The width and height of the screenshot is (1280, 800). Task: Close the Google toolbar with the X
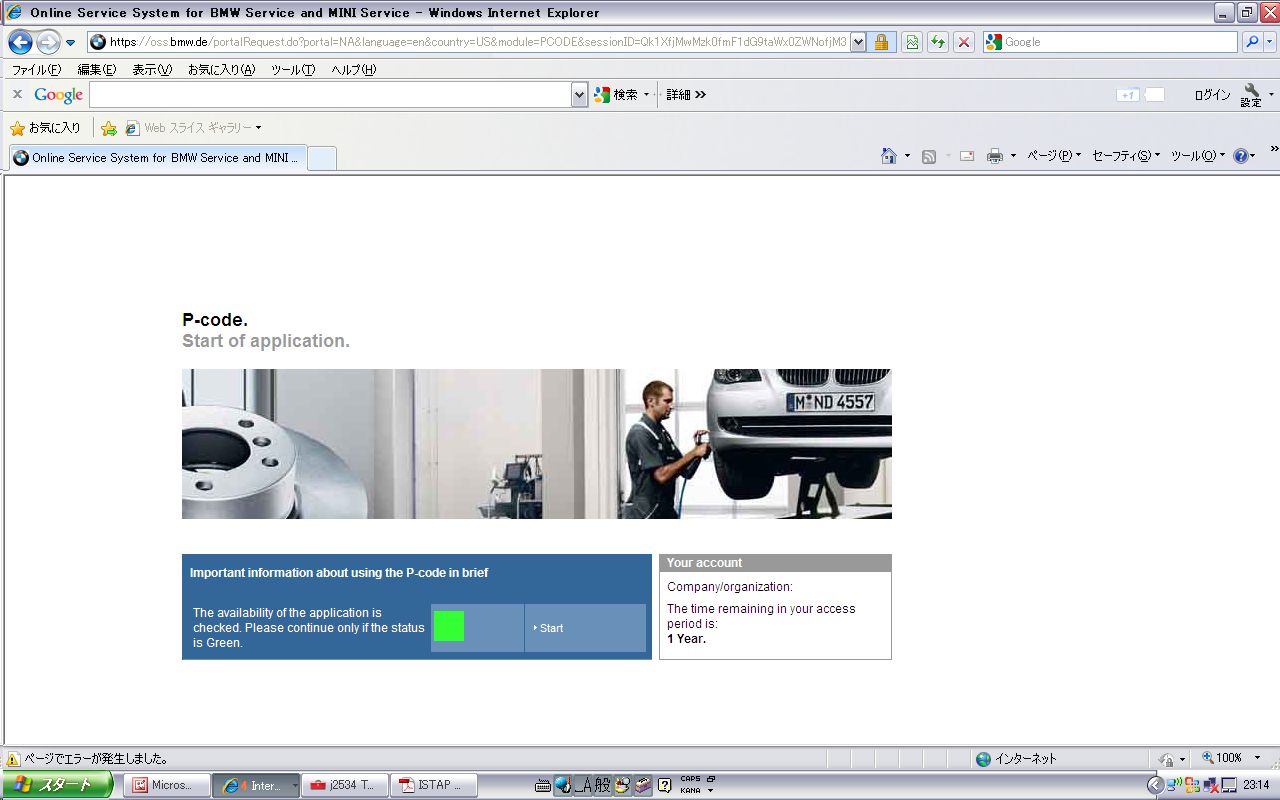pyautogui.click(x=17, y=94)
